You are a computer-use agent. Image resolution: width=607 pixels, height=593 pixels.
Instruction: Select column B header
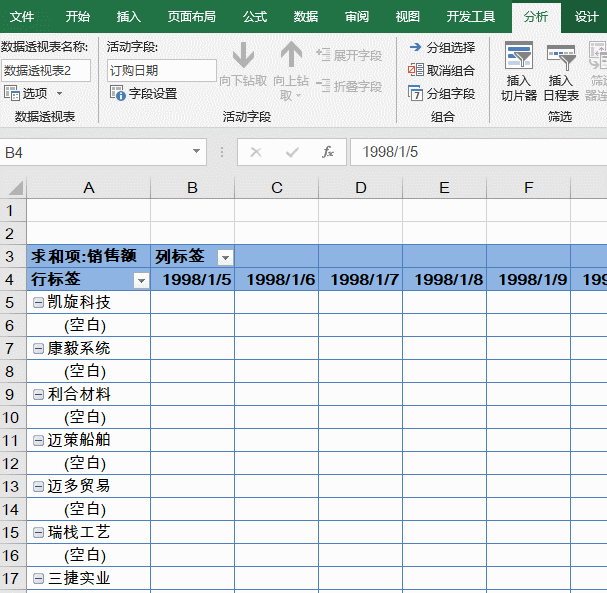pos(192,188)
